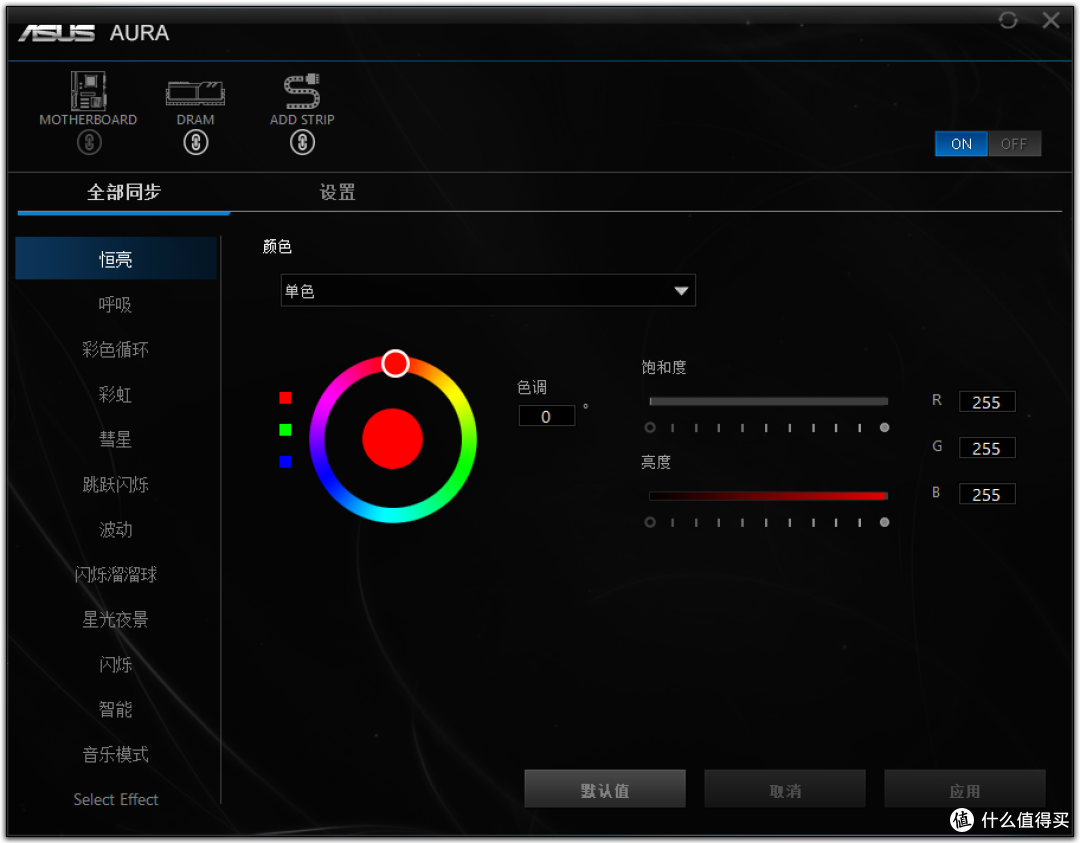Viewport: 1080px width, 843px height.
Task: Set brightness to minimum end marker
Action: 650,523
